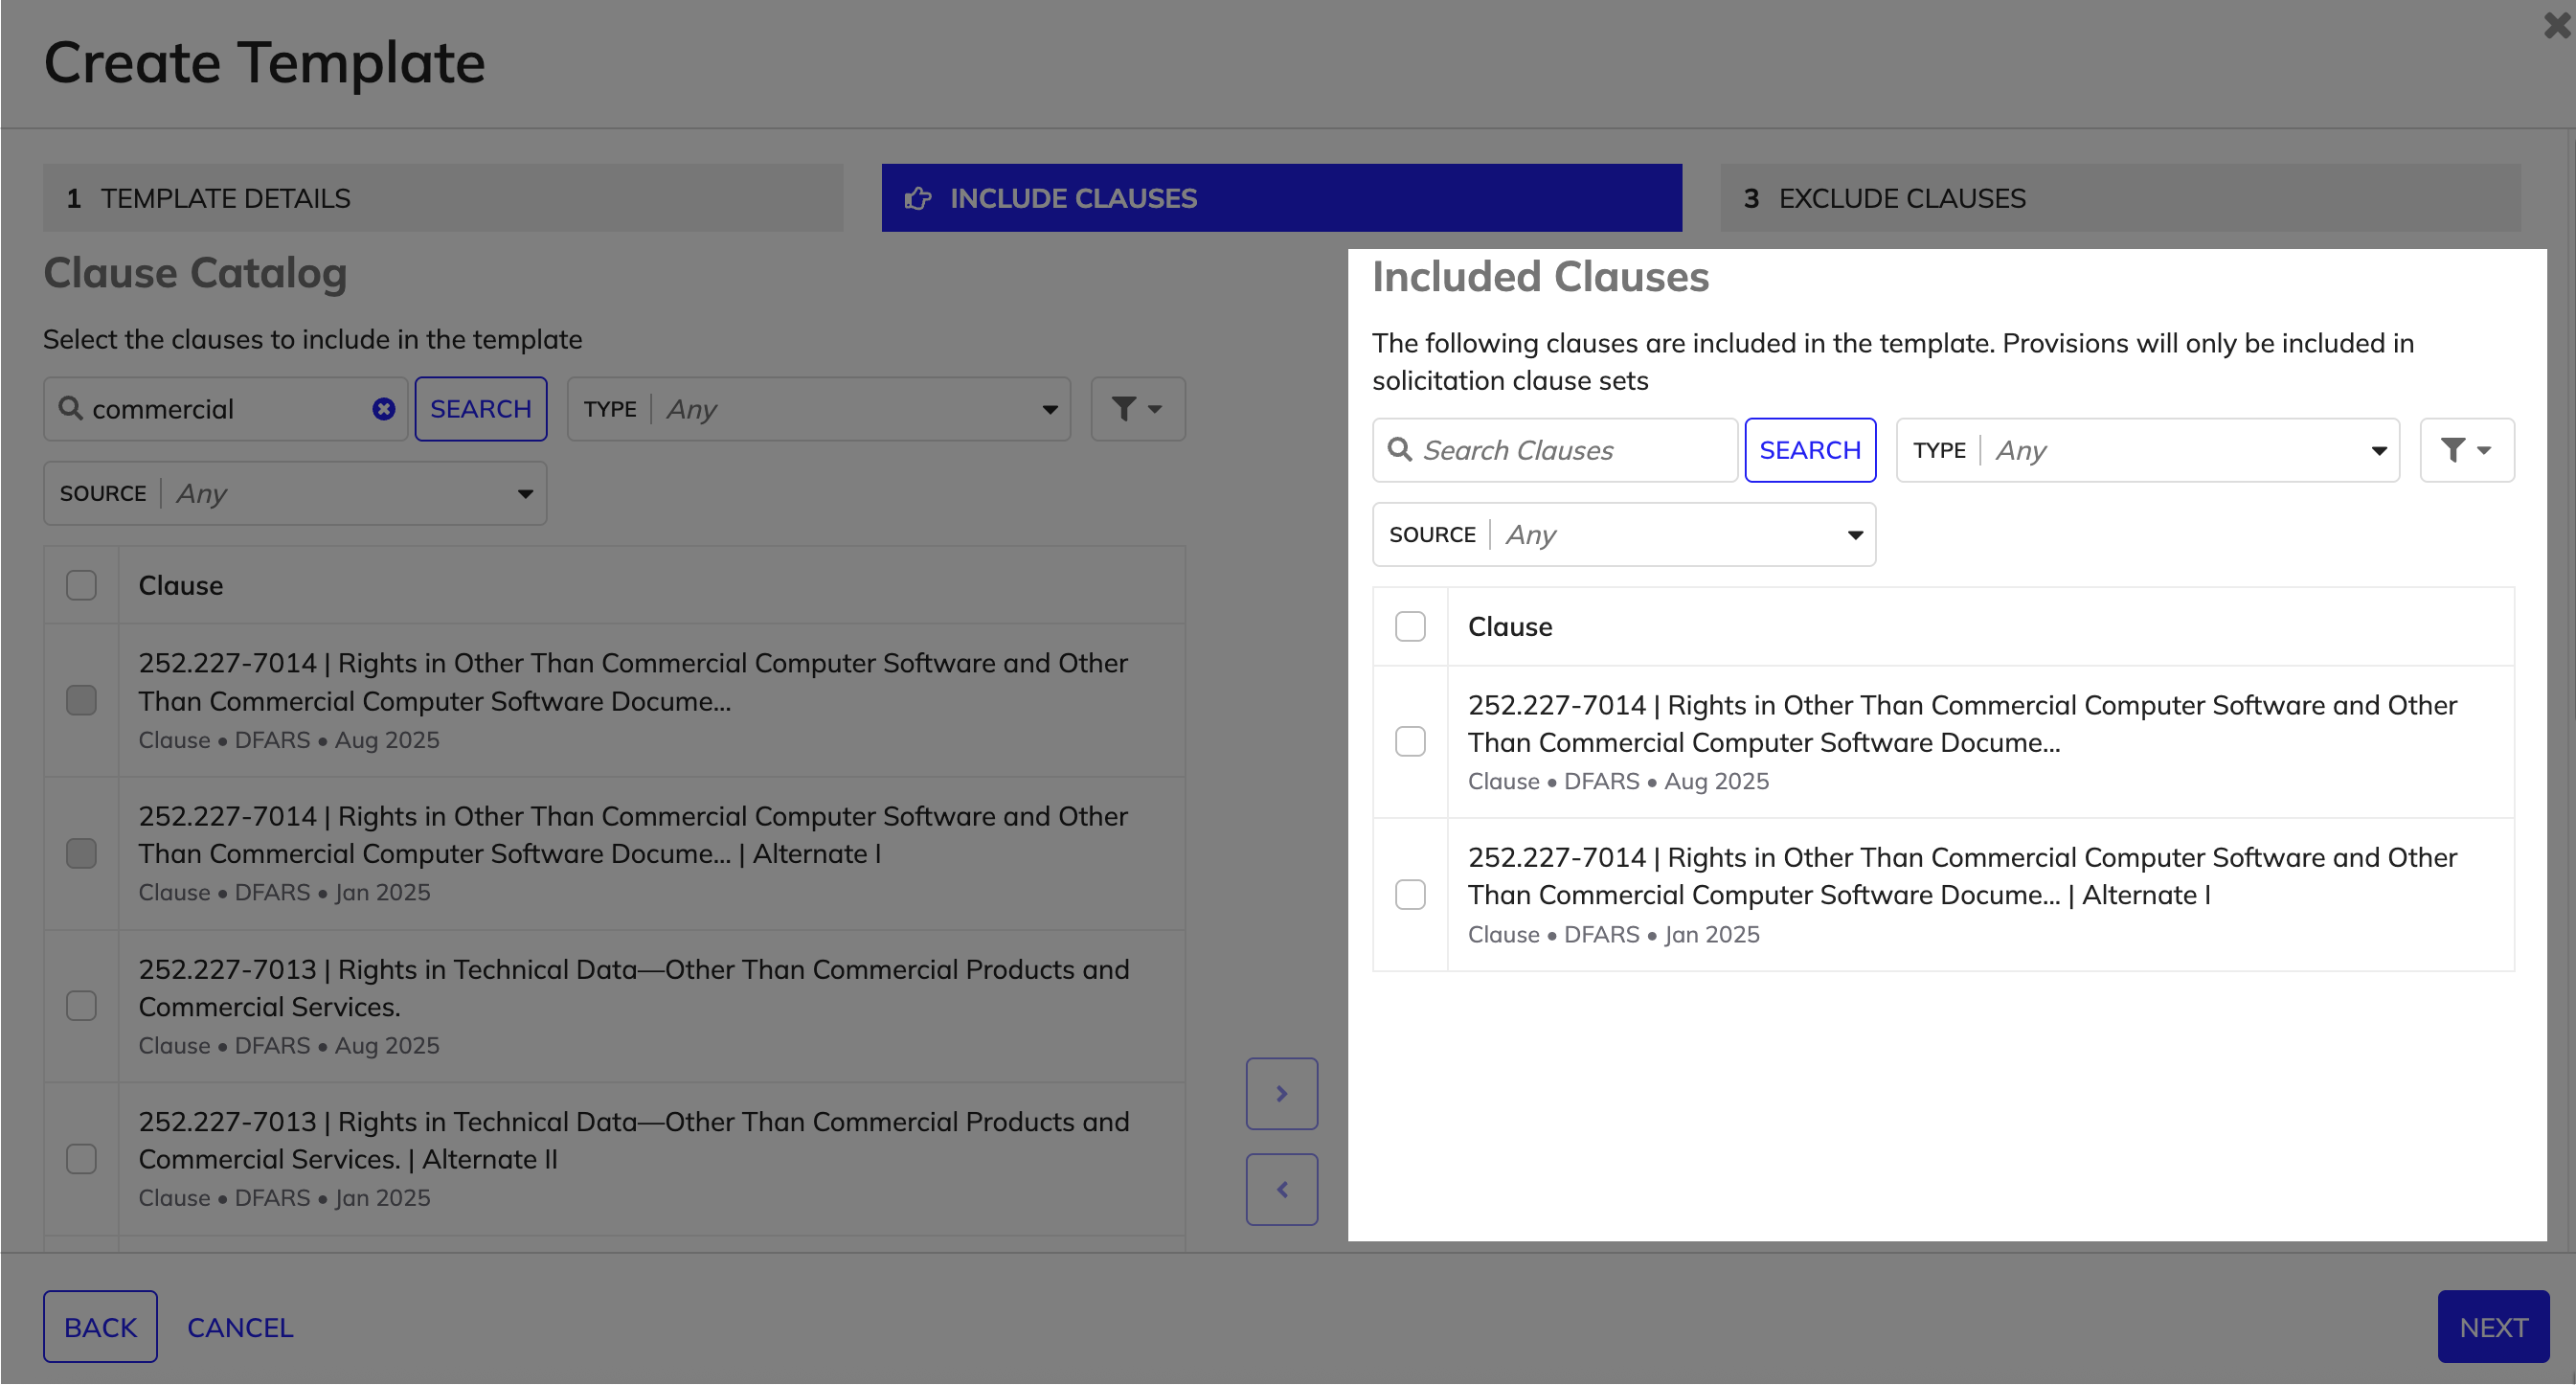
Task: Move selected clauses right with arrow button
Action: [1282, 1094]
